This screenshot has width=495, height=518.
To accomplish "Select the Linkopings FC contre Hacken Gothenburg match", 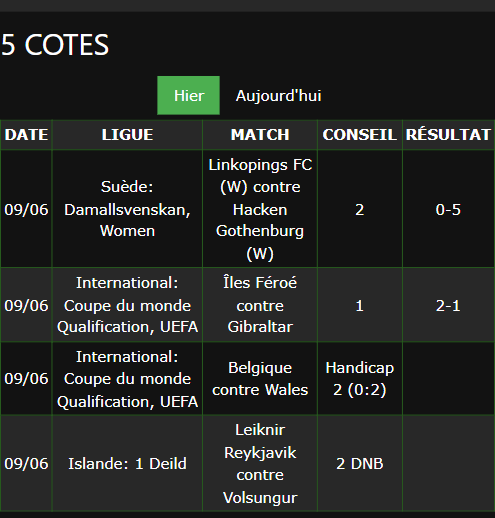I will pos(260,209).
